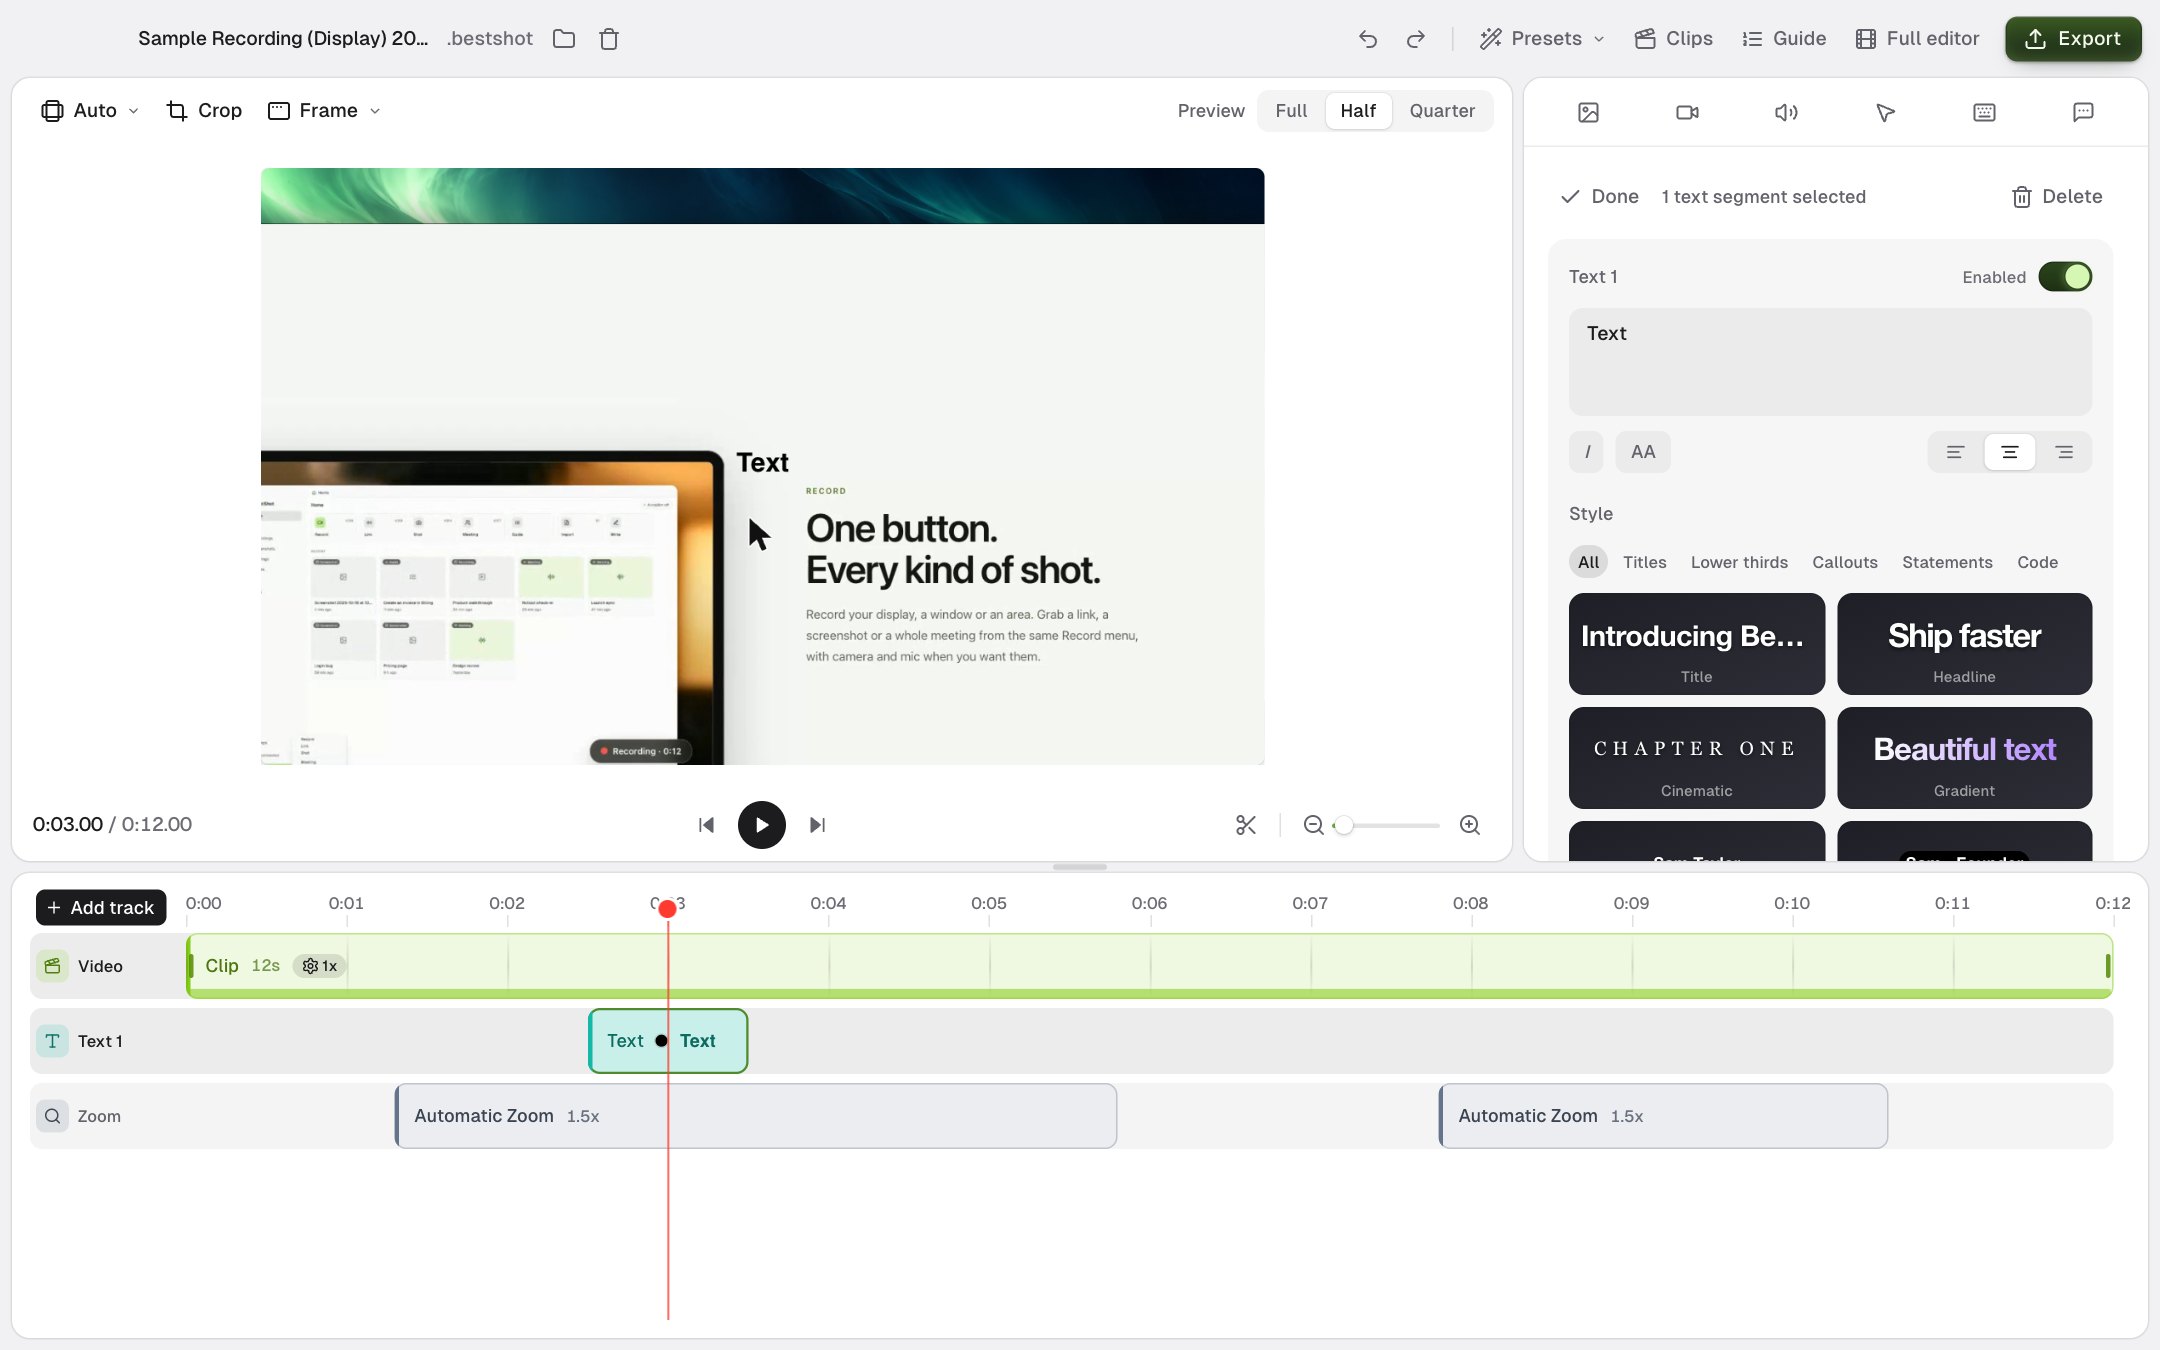Filter styles by Callouts
This screenshot has width=2160, height=1350.
[x=1845, y=562]
